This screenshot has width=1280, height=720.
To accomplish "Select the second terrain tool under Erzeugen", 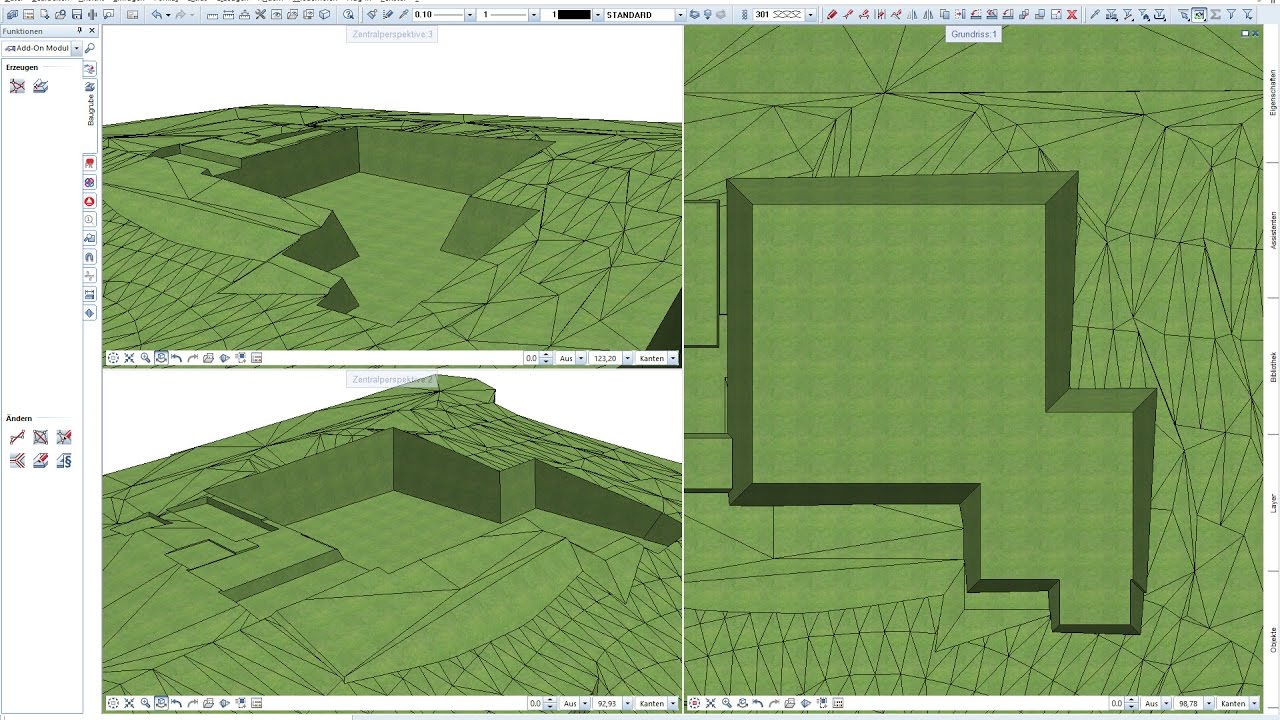I will coord(40,87).
